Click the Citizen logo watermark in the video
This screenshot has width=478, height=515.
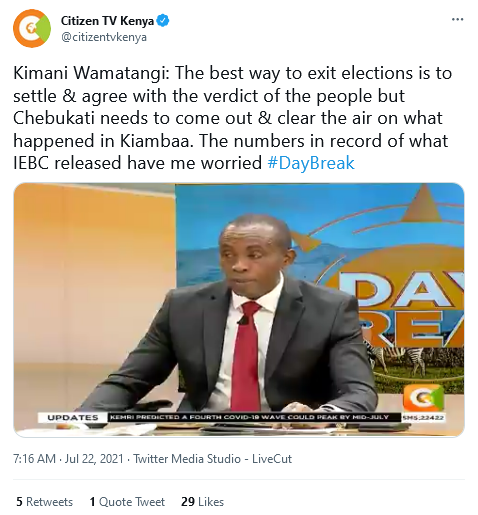coord(423,397)
